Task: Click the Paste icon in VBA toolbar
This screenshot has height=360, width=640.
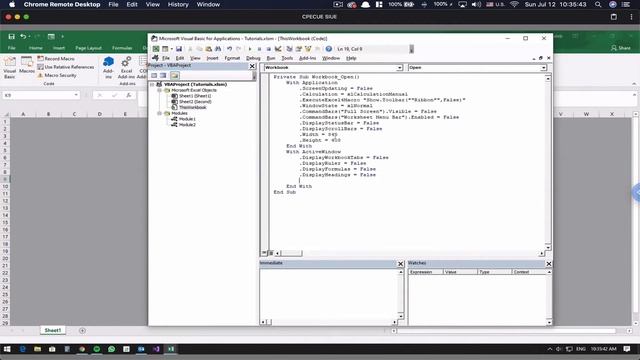Action: coord(209,49)
